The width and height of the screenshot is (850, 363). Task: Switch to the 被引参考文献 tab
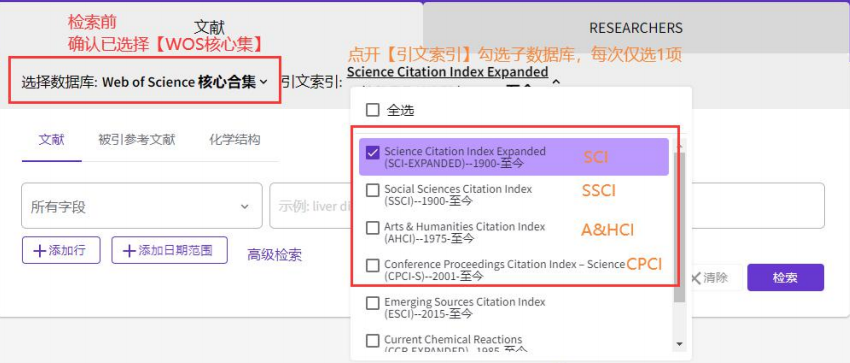tap(137, 140)
